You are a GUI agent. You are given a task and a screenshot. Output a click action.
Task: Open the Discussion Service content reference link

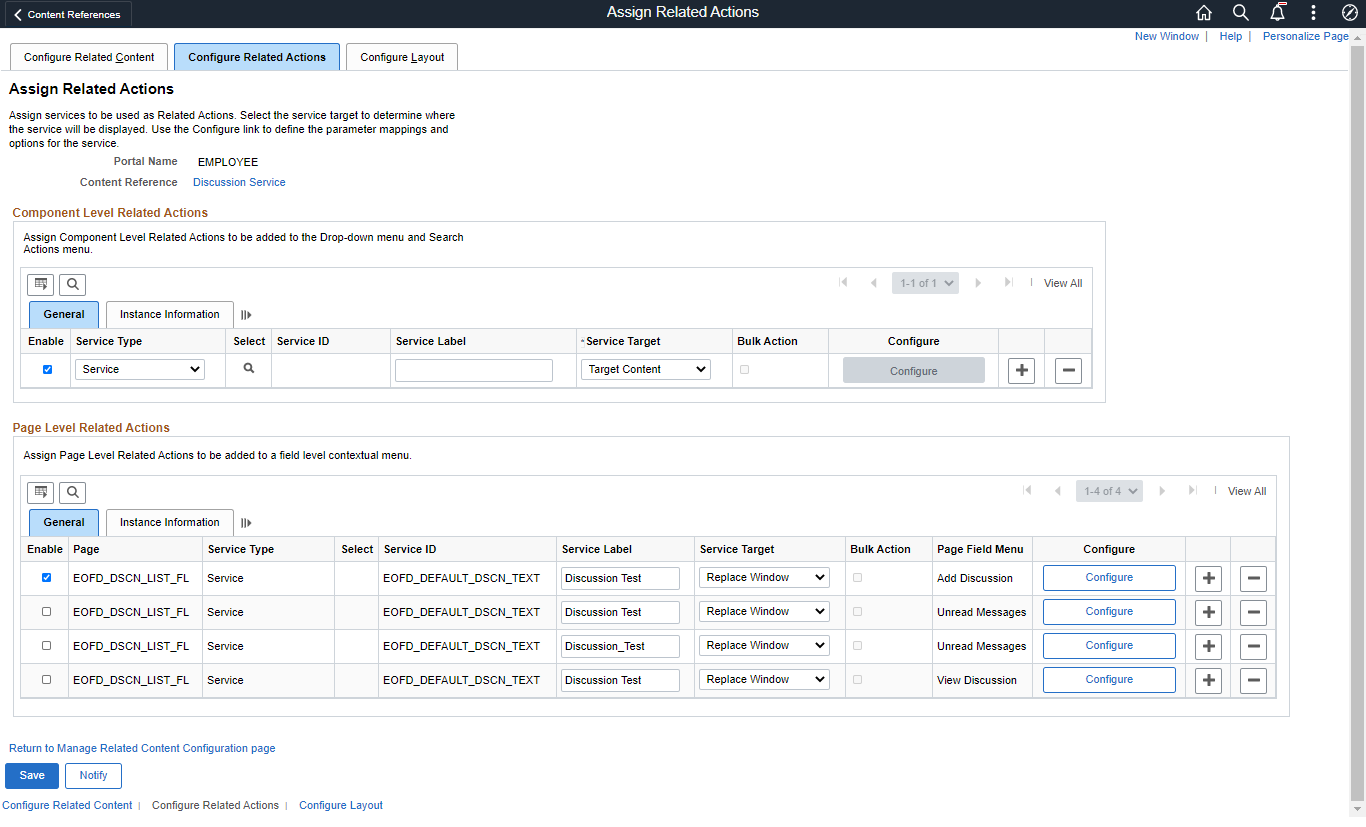(x=239, y=182)
